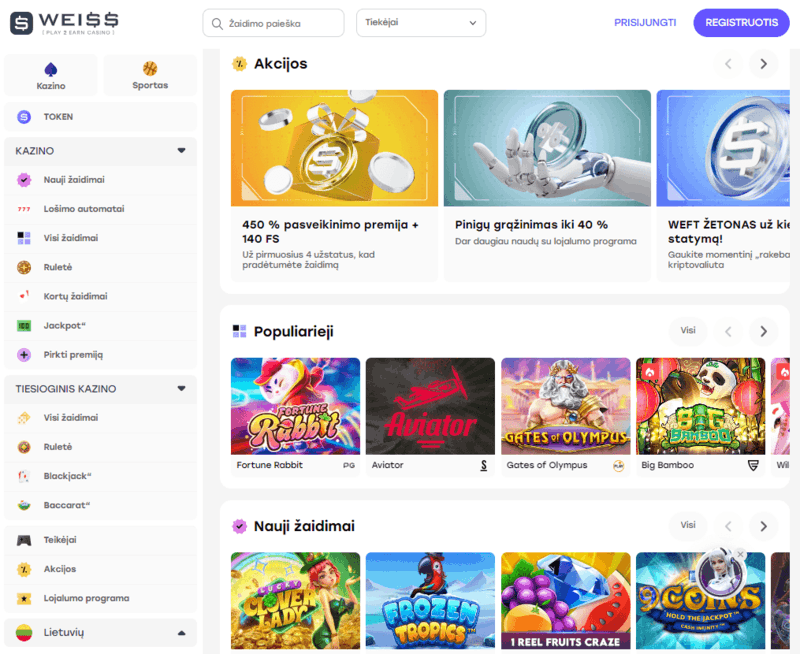Open Lojalumo programa in sidebar
The height and width of the screenshot is (654, 800).
click(100, 598)
